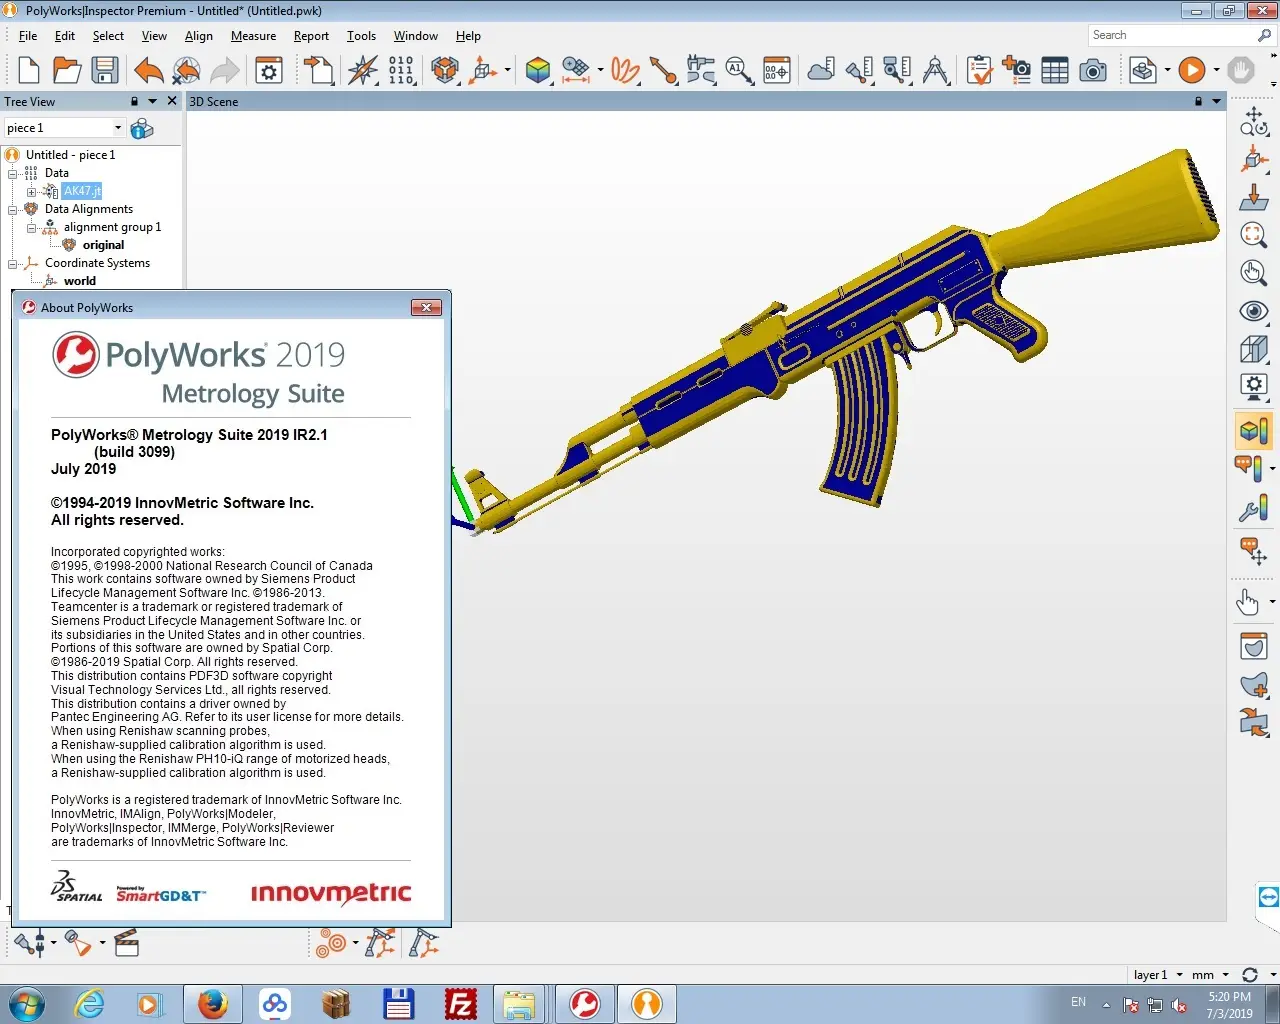1280x1024 pixels.
Task: Click the camera snapshot toolbar icon
Action: tap(1093, 70)
